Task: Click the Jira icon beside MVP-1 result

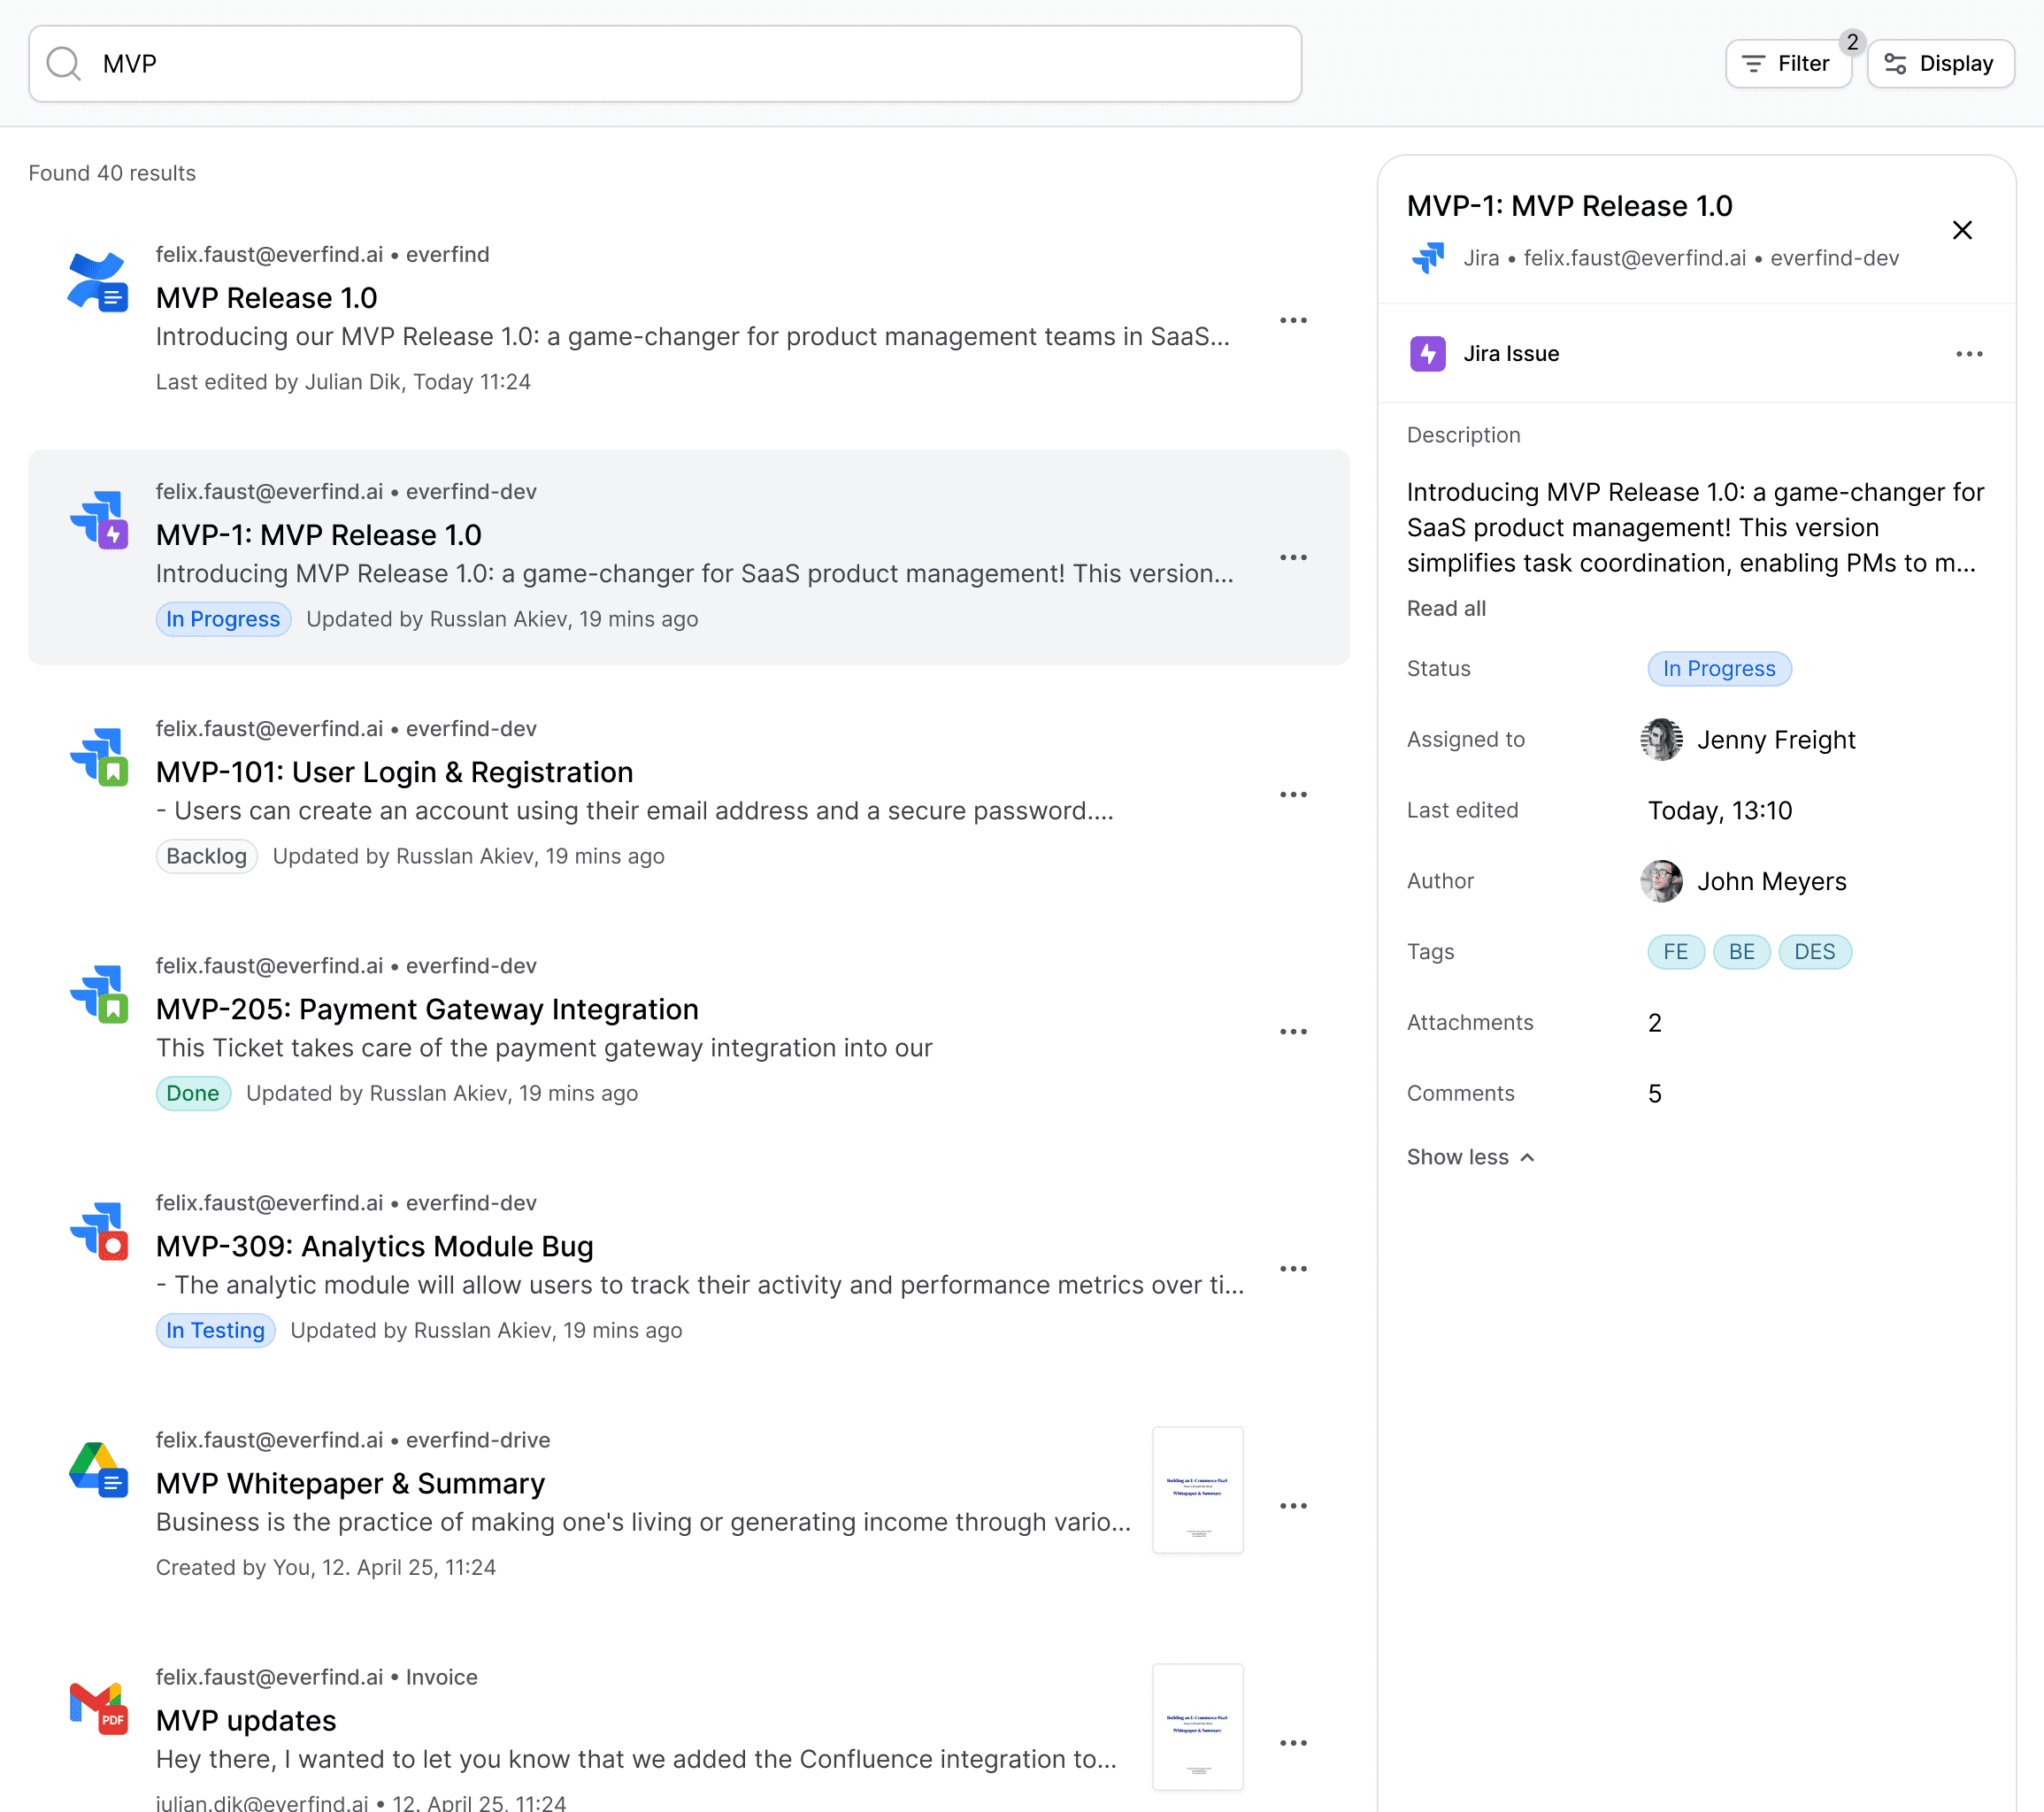Action: click(98, 519)
